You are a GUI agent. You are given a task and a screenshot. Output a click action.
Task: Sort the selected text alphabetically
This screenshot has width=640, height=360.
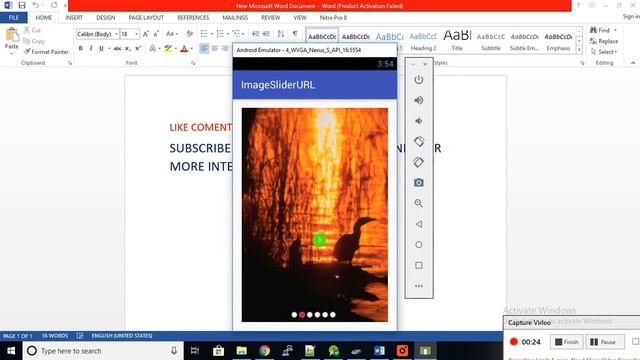pyautogui.click(x=281, y=33)
